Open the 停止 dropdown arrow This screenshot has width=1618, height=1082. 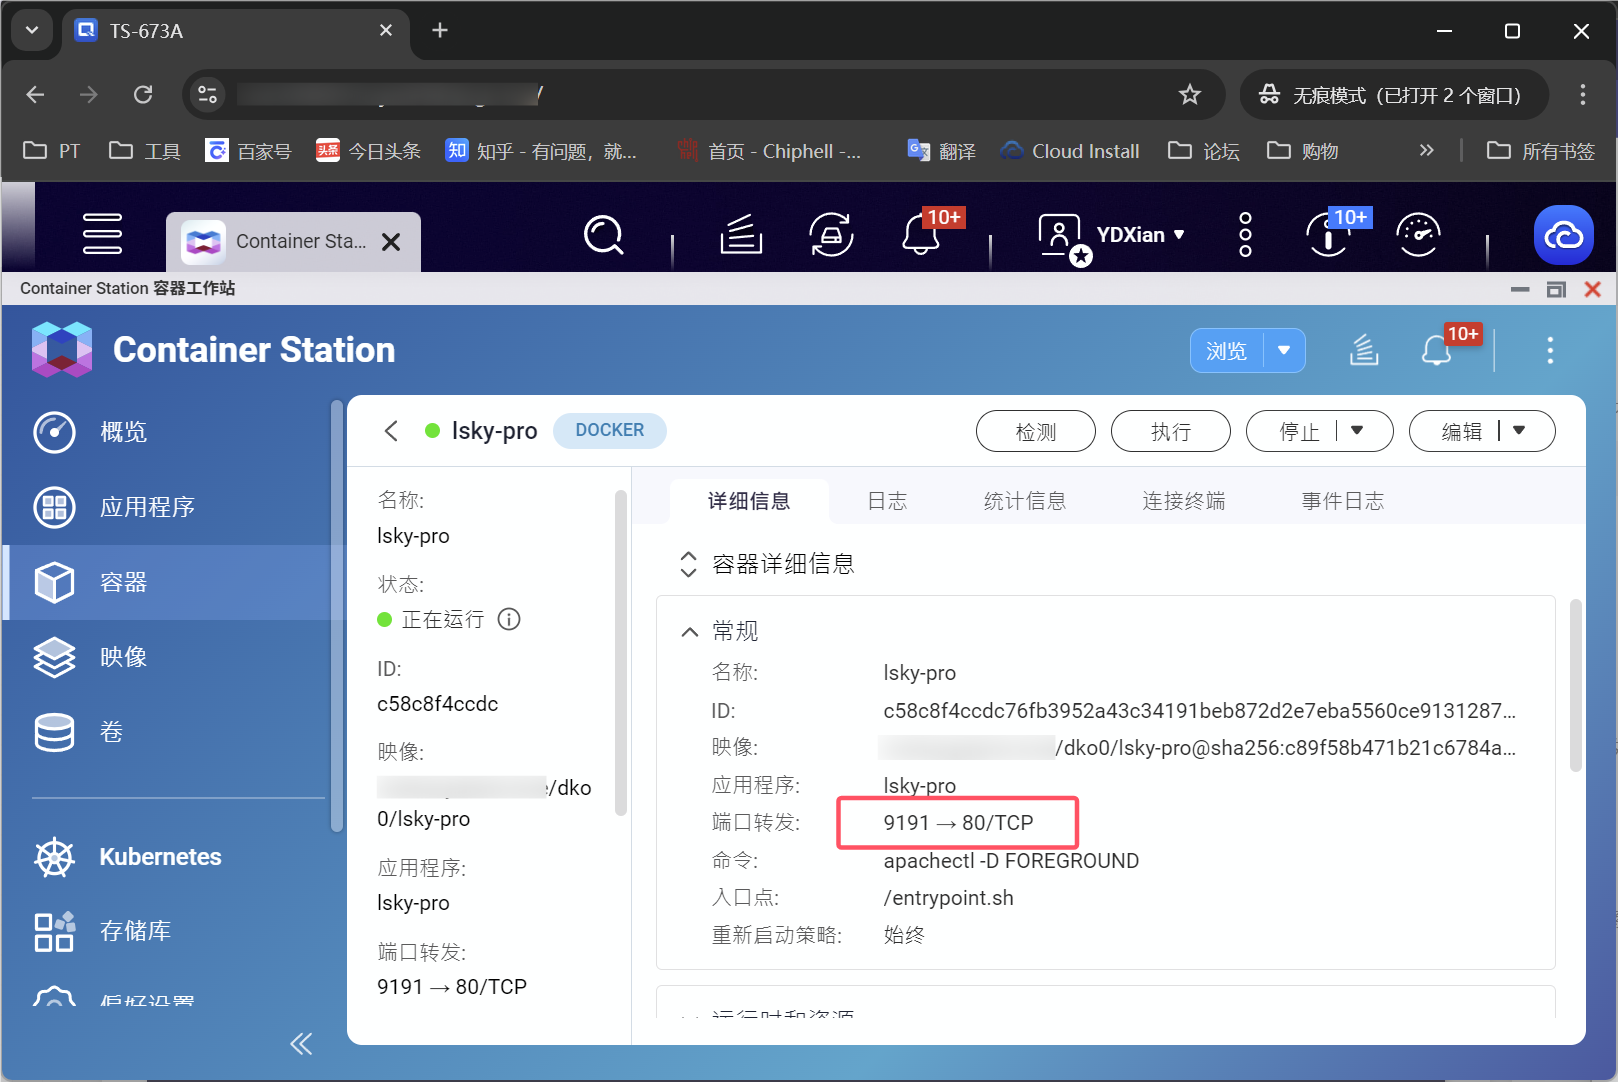tap(1357, 431)
